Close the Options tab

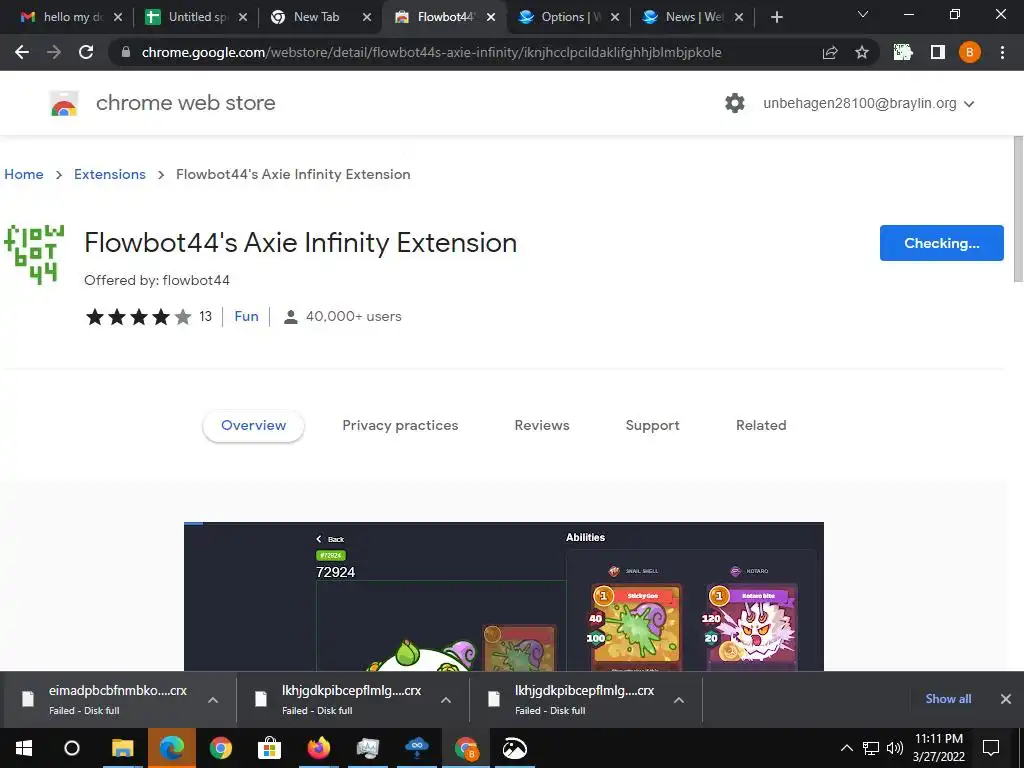point(615,18)
